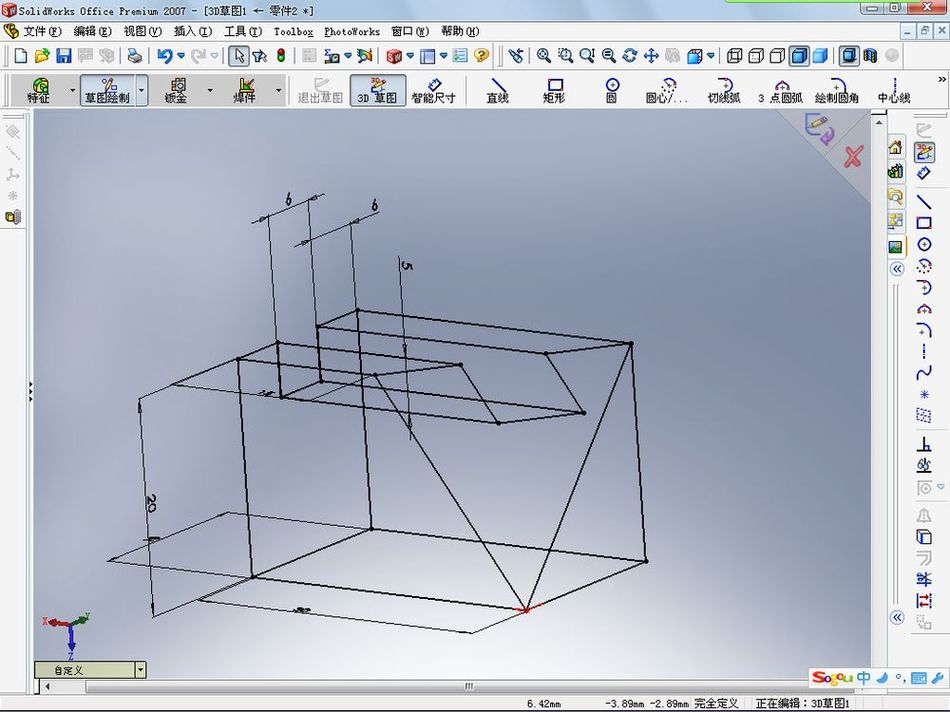The image size is (950, 712).
Task: Click the line tool in right sketch toolbar
Action: pyautogui.click(x=923, y=202)
